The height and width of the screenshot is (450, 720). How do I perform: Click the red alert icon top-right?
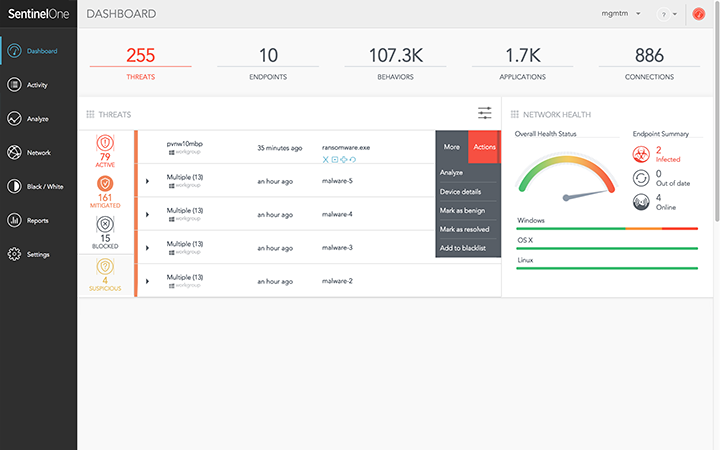699,15
